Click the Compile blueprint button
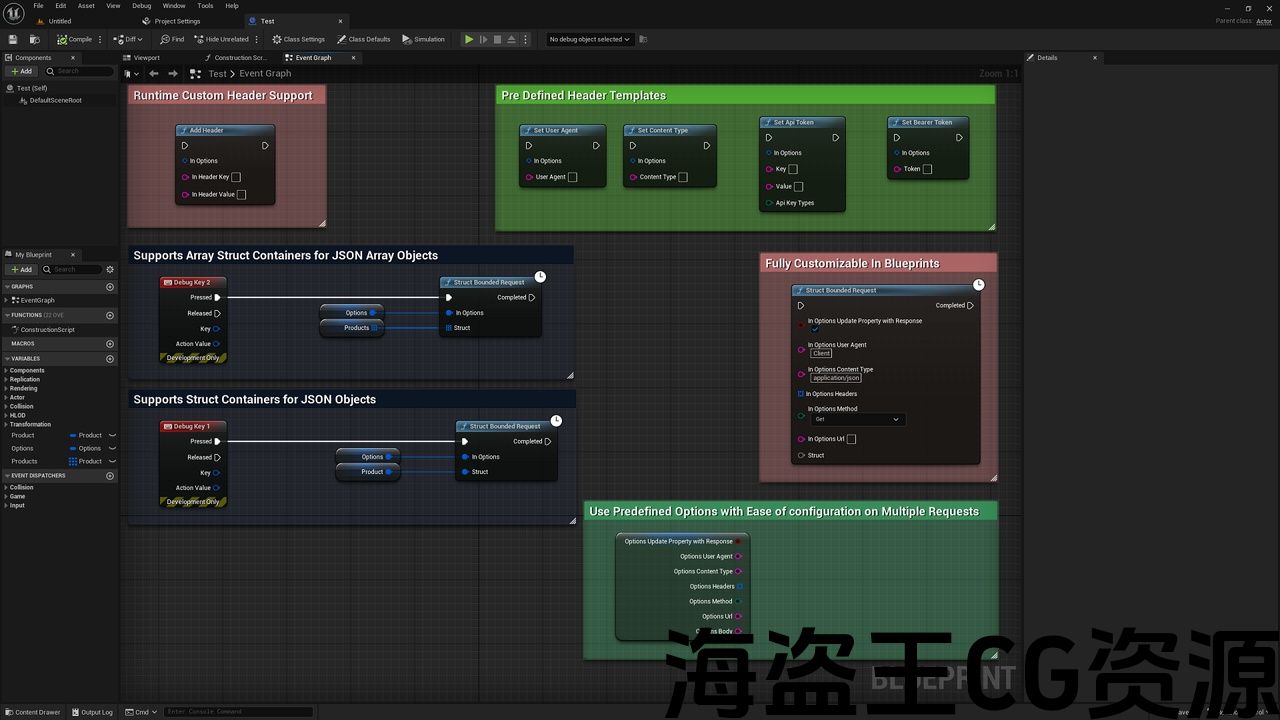This screenshot has width=1280, height=720. 74,39
